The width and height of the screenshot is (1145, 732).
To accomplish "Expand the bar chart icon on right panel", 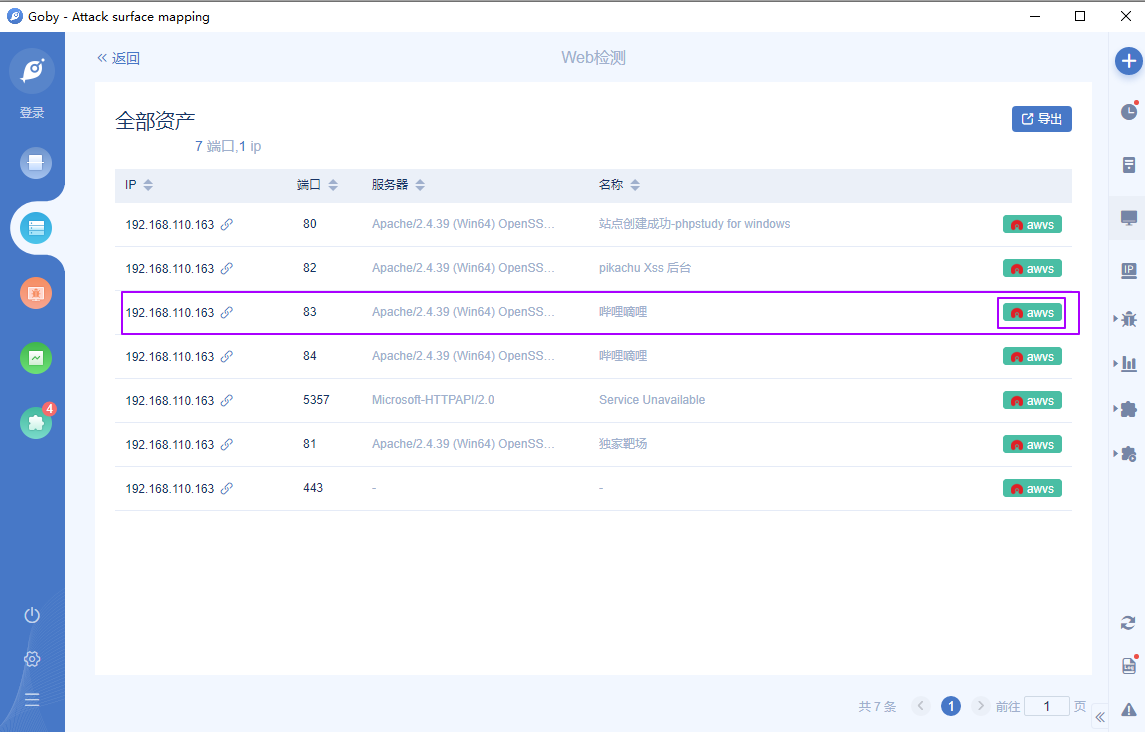I will tap(1128, 363).
